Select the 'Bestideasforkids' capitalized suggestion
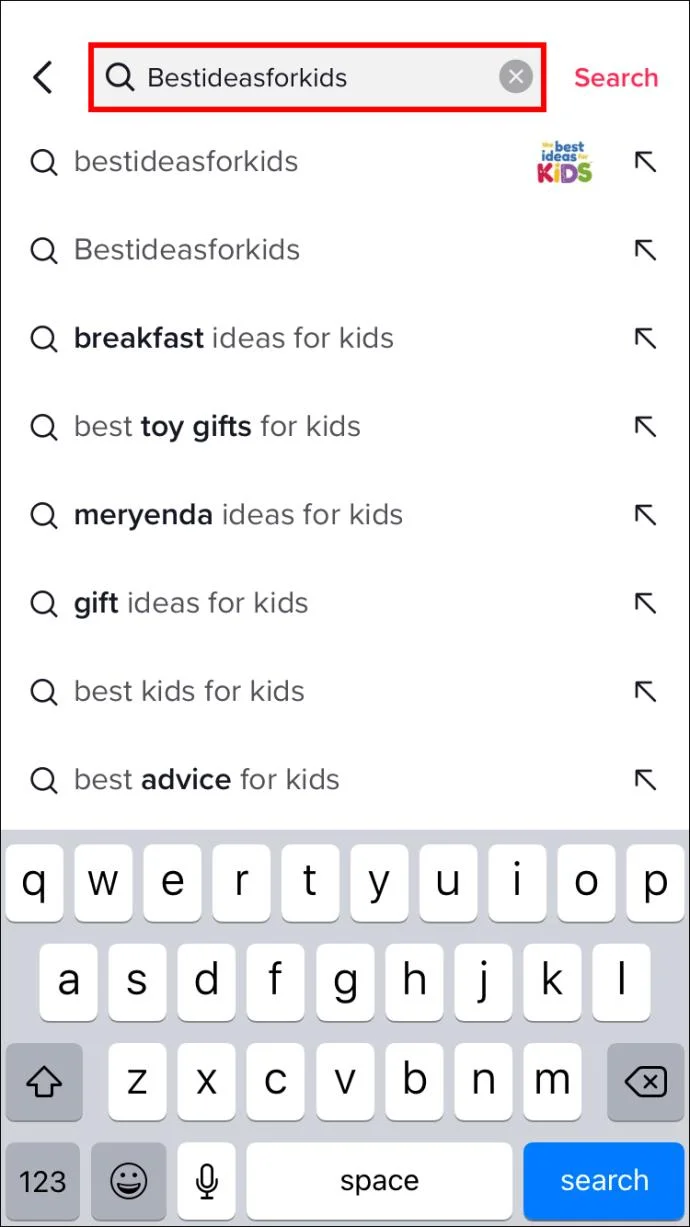Screen dimensions: 690x1227 pyautogui.click(x=185, y=250)
